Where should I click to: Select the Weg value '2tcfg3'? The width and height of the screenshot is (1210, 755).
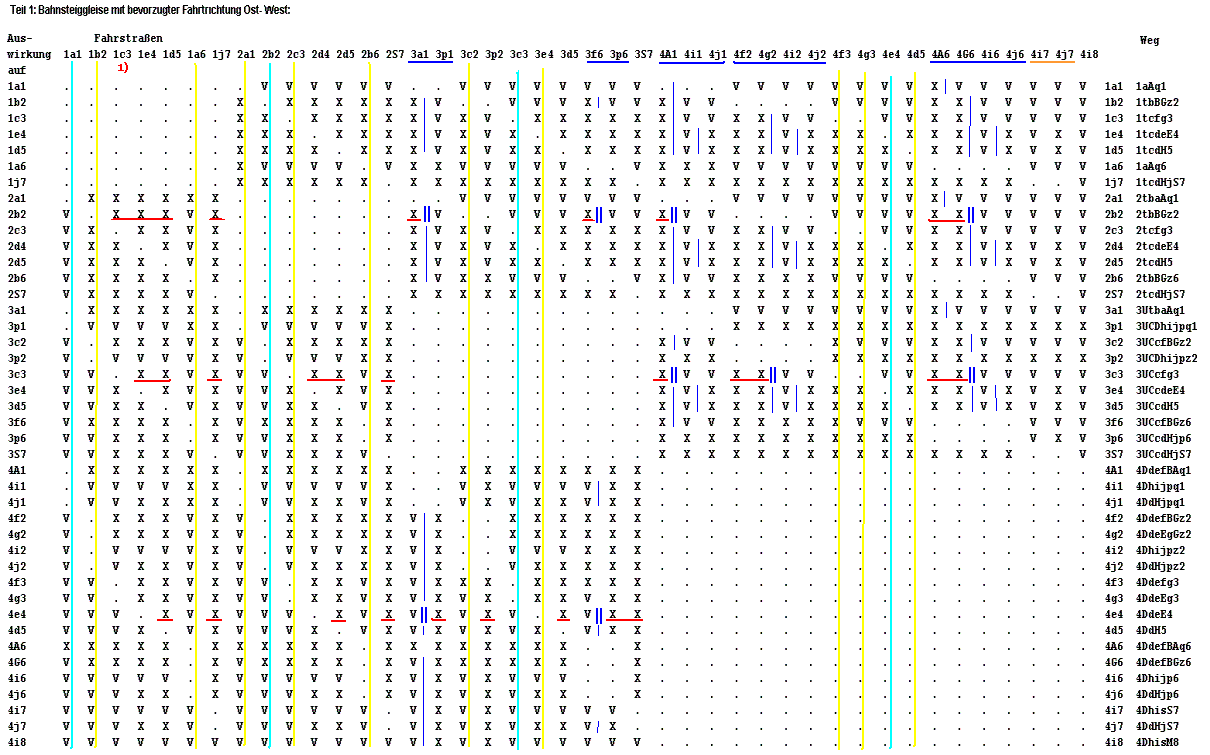[1154, 231]
